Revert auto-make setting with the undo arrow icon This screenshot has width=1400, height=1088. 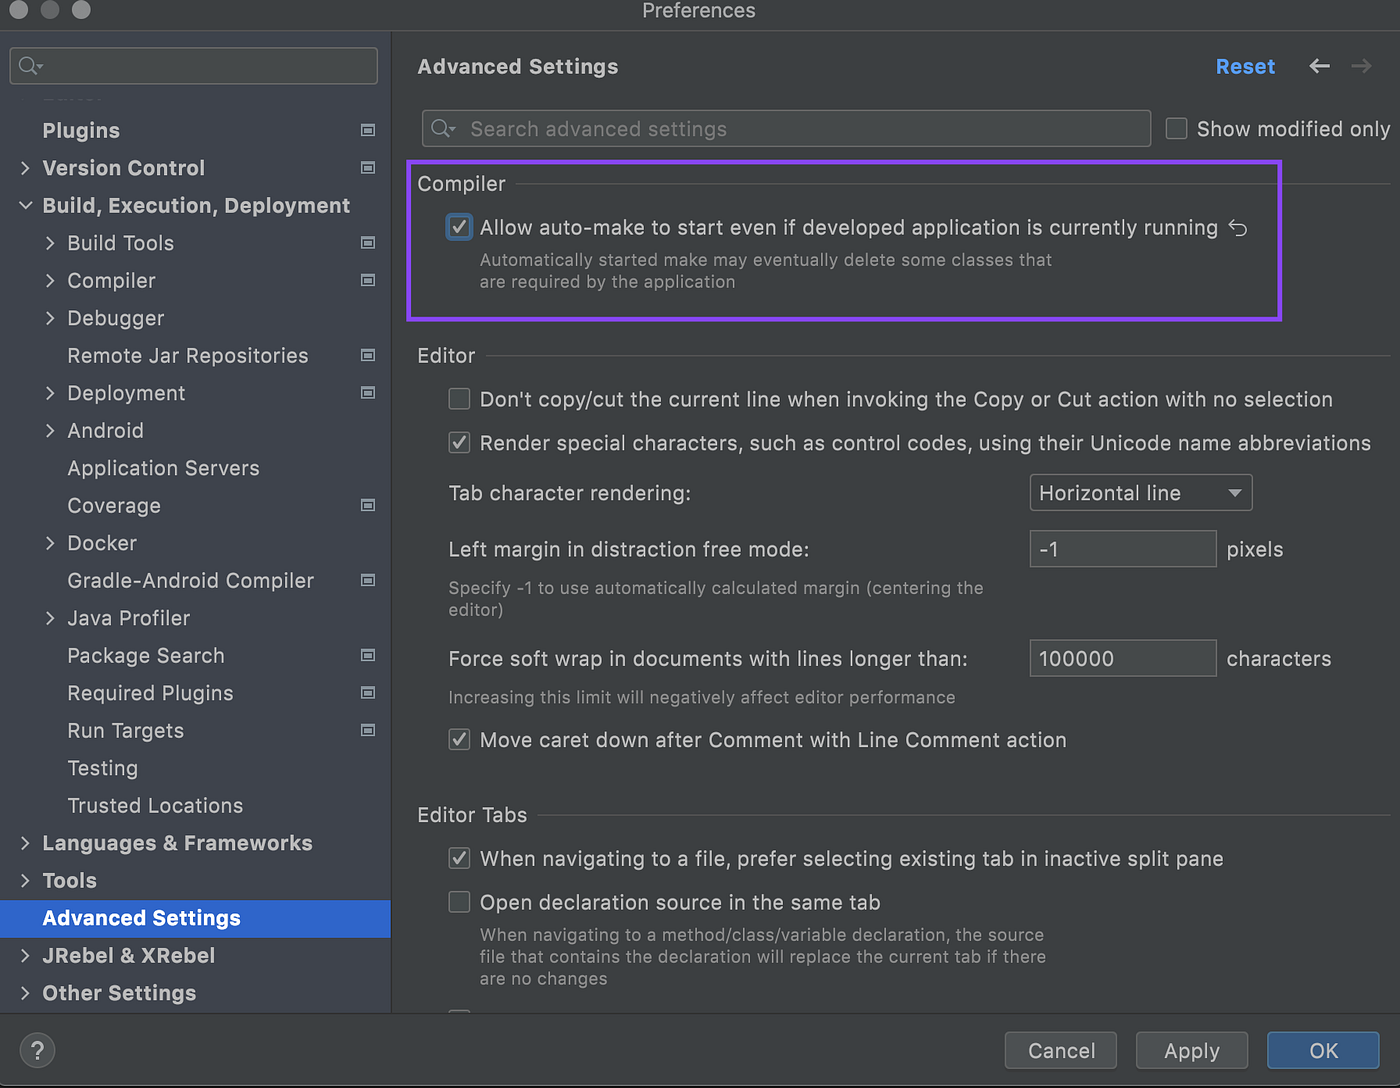pyautogui.click(x=1238, y=228)
